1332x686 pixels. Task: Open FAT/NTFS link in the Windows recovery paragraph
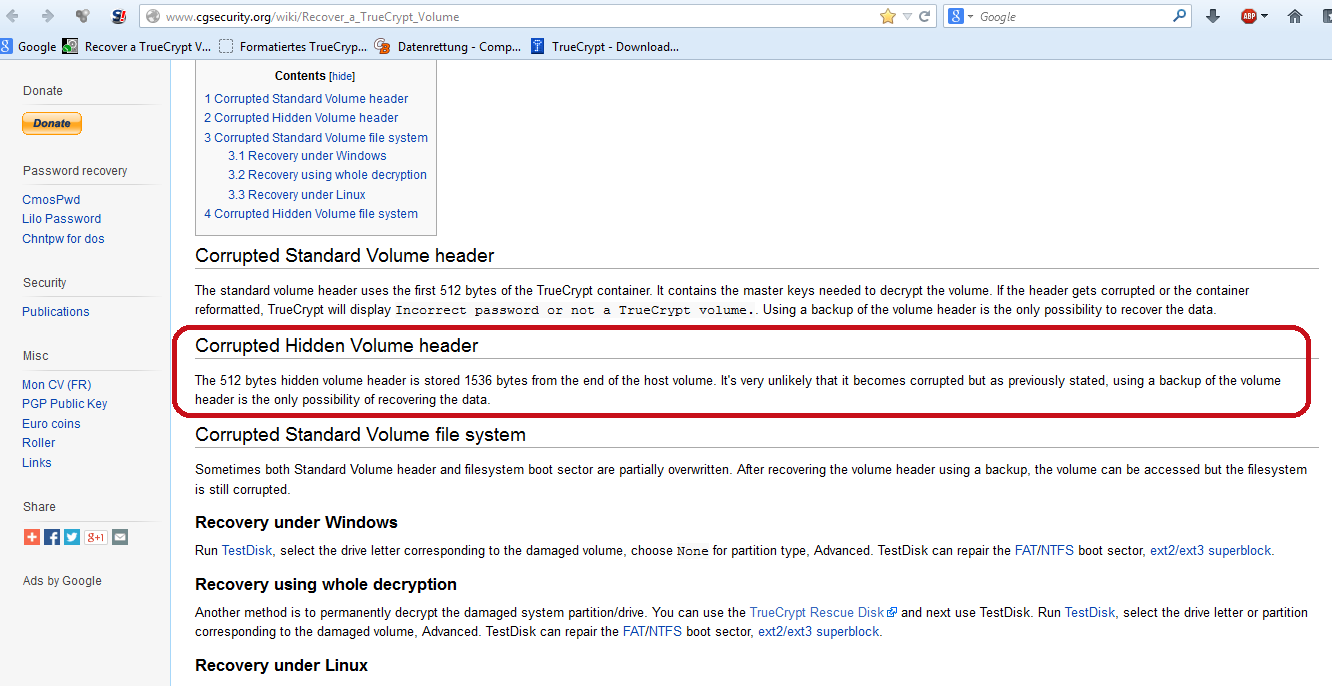(1044, 551)
